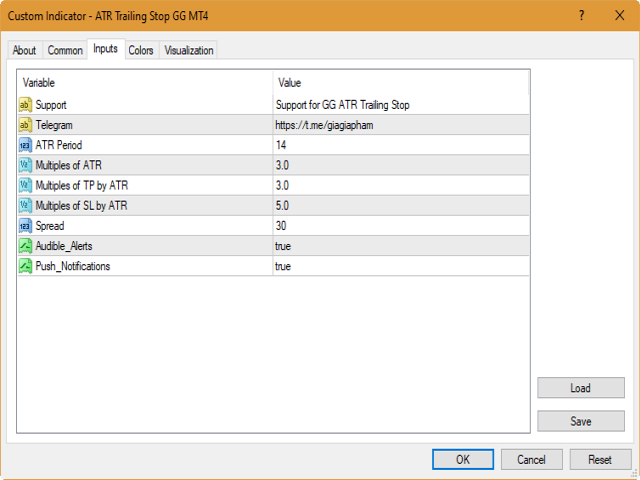Confirm settings with the OK button
The width and height of the screenshot is (640, 480).
click(463, 459)
